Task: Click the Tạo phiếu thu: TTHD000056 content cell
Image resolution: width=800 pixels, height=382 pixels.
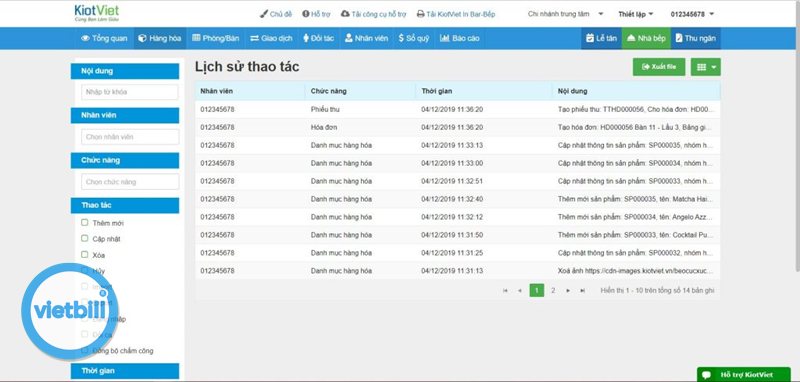Action: click(x=636, y=110)
